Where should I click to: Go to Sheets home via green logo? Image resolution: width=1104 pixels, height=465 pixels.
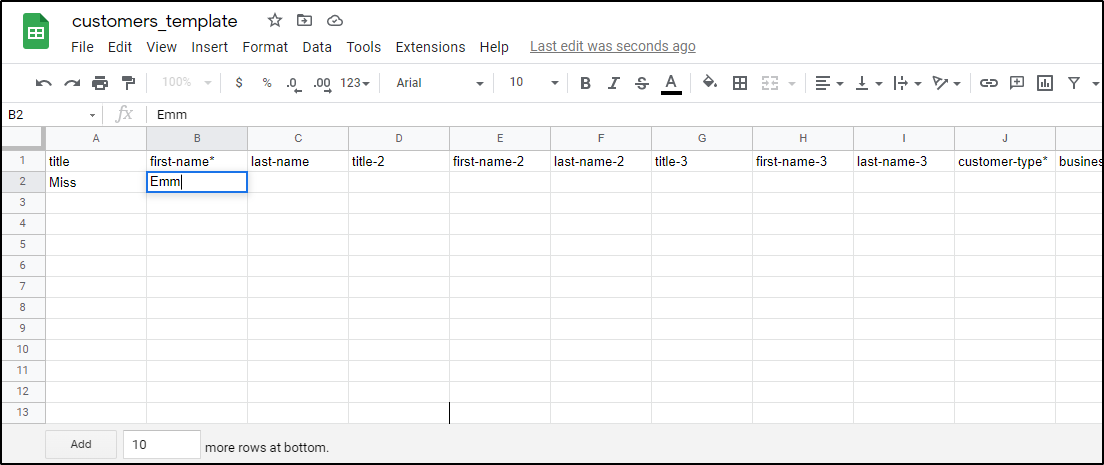(x=35, y=33)
